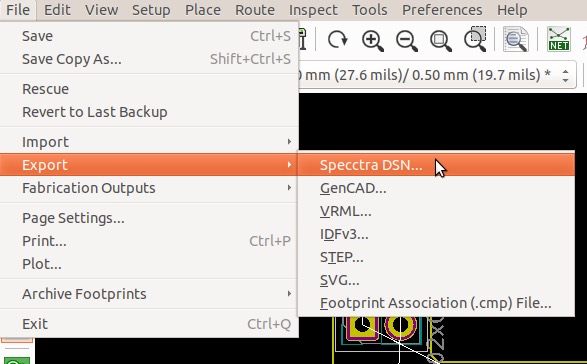Click the Zoom in icon

click(372, 40)
